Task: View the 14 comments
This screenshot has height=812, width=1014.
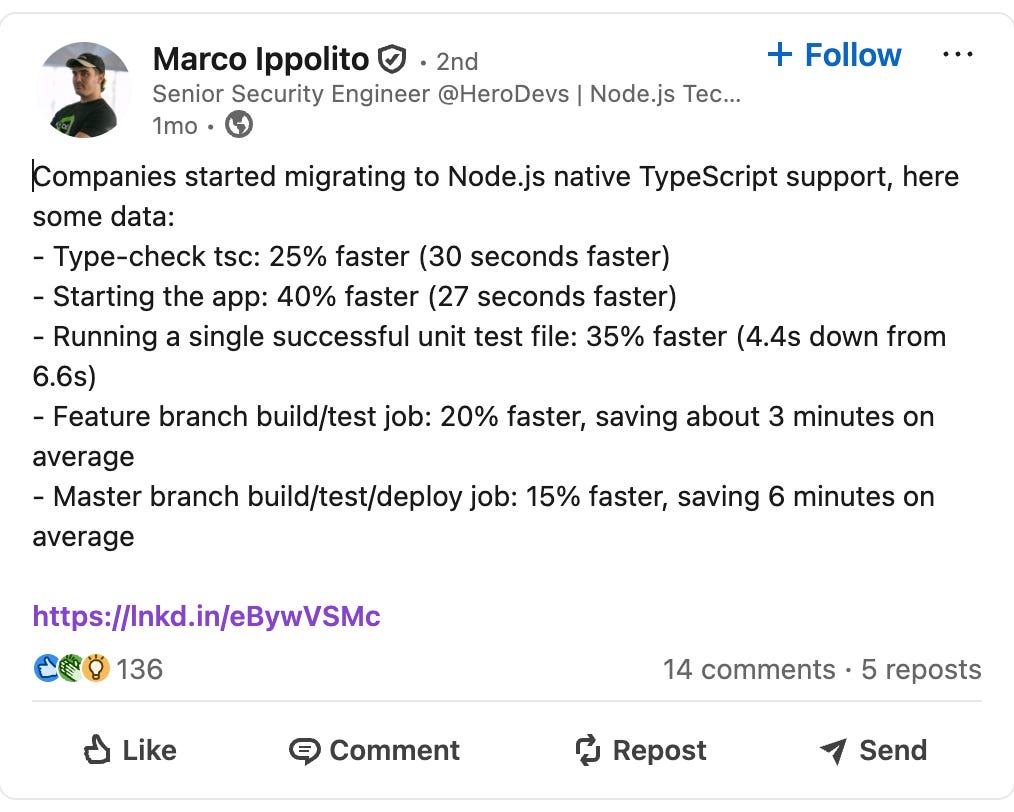Action: [x=751, y=670]
